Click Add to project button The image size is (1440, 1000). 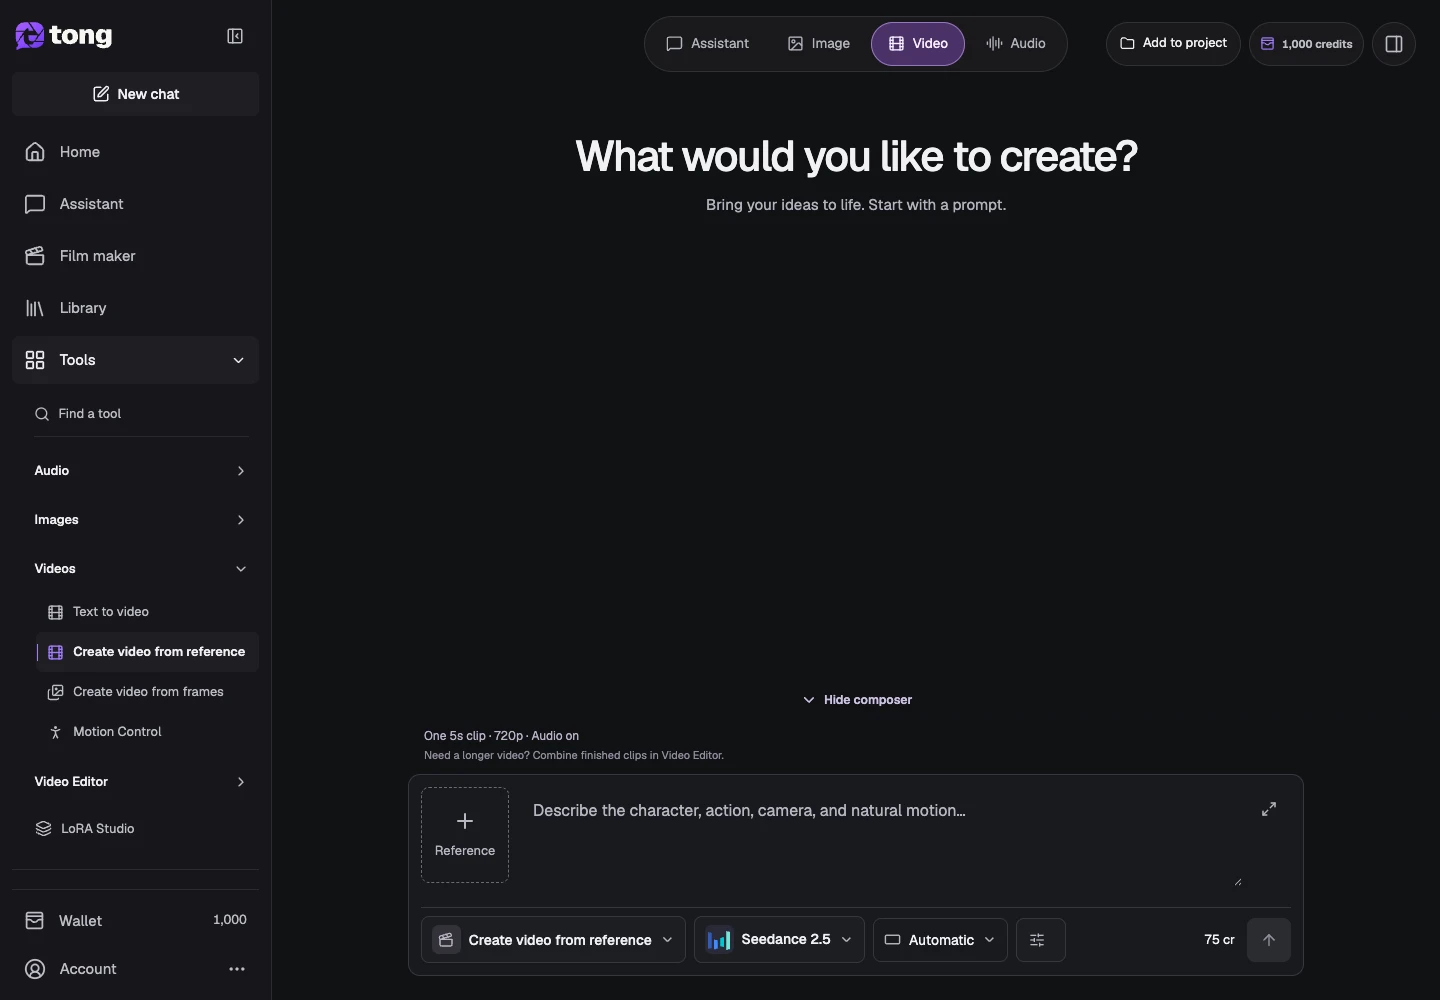[1173, 44]
